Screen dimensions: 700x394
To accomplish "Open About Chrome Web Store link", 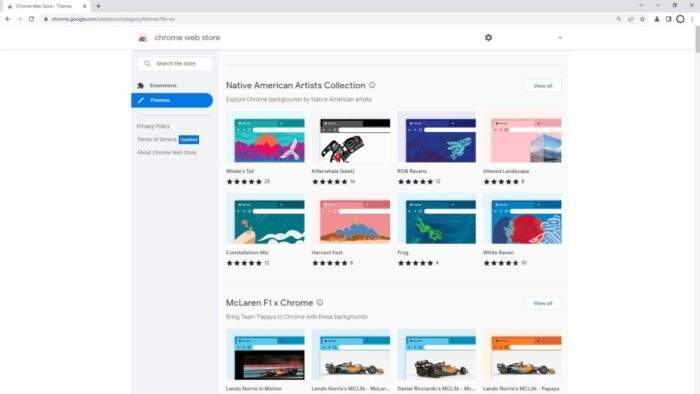I will pyautogui.click(x=167, y=153).
